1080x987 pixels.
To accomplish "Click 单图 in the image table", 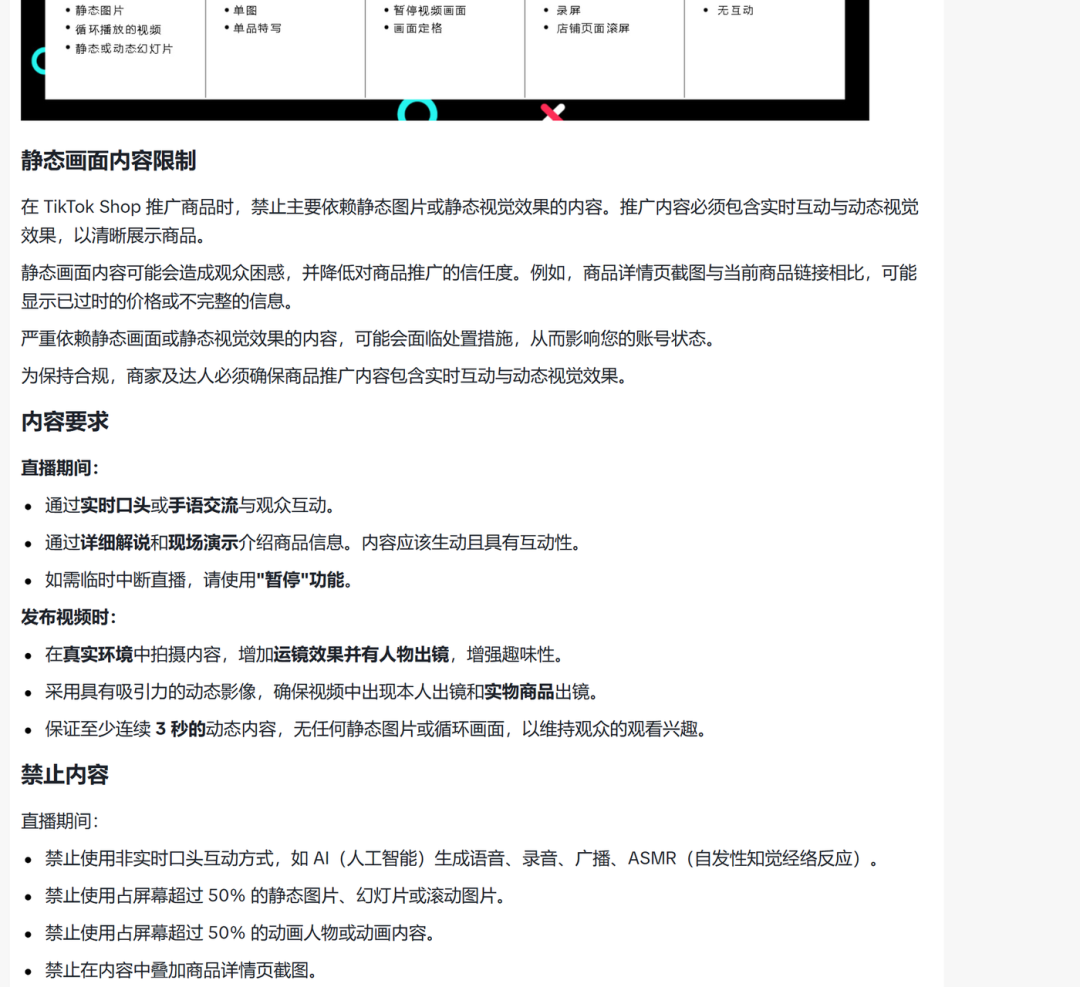I will click(x=245, y=10).
